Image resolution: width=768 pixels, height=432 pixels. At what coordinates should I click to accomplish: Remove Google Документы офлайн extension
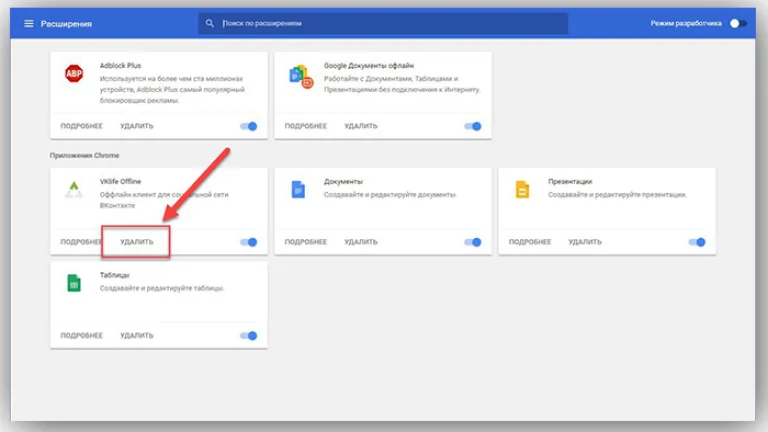[x=361, y=126]
